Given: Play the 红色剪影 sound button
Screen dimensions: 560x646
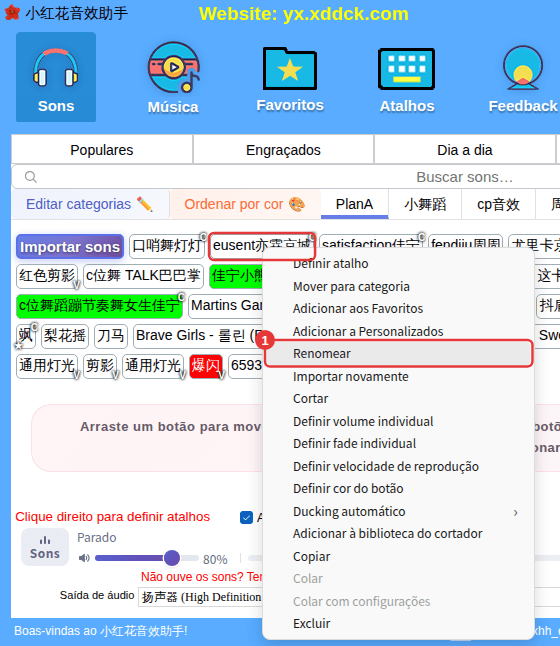Looking at the screenshot, I should point(47,276).
